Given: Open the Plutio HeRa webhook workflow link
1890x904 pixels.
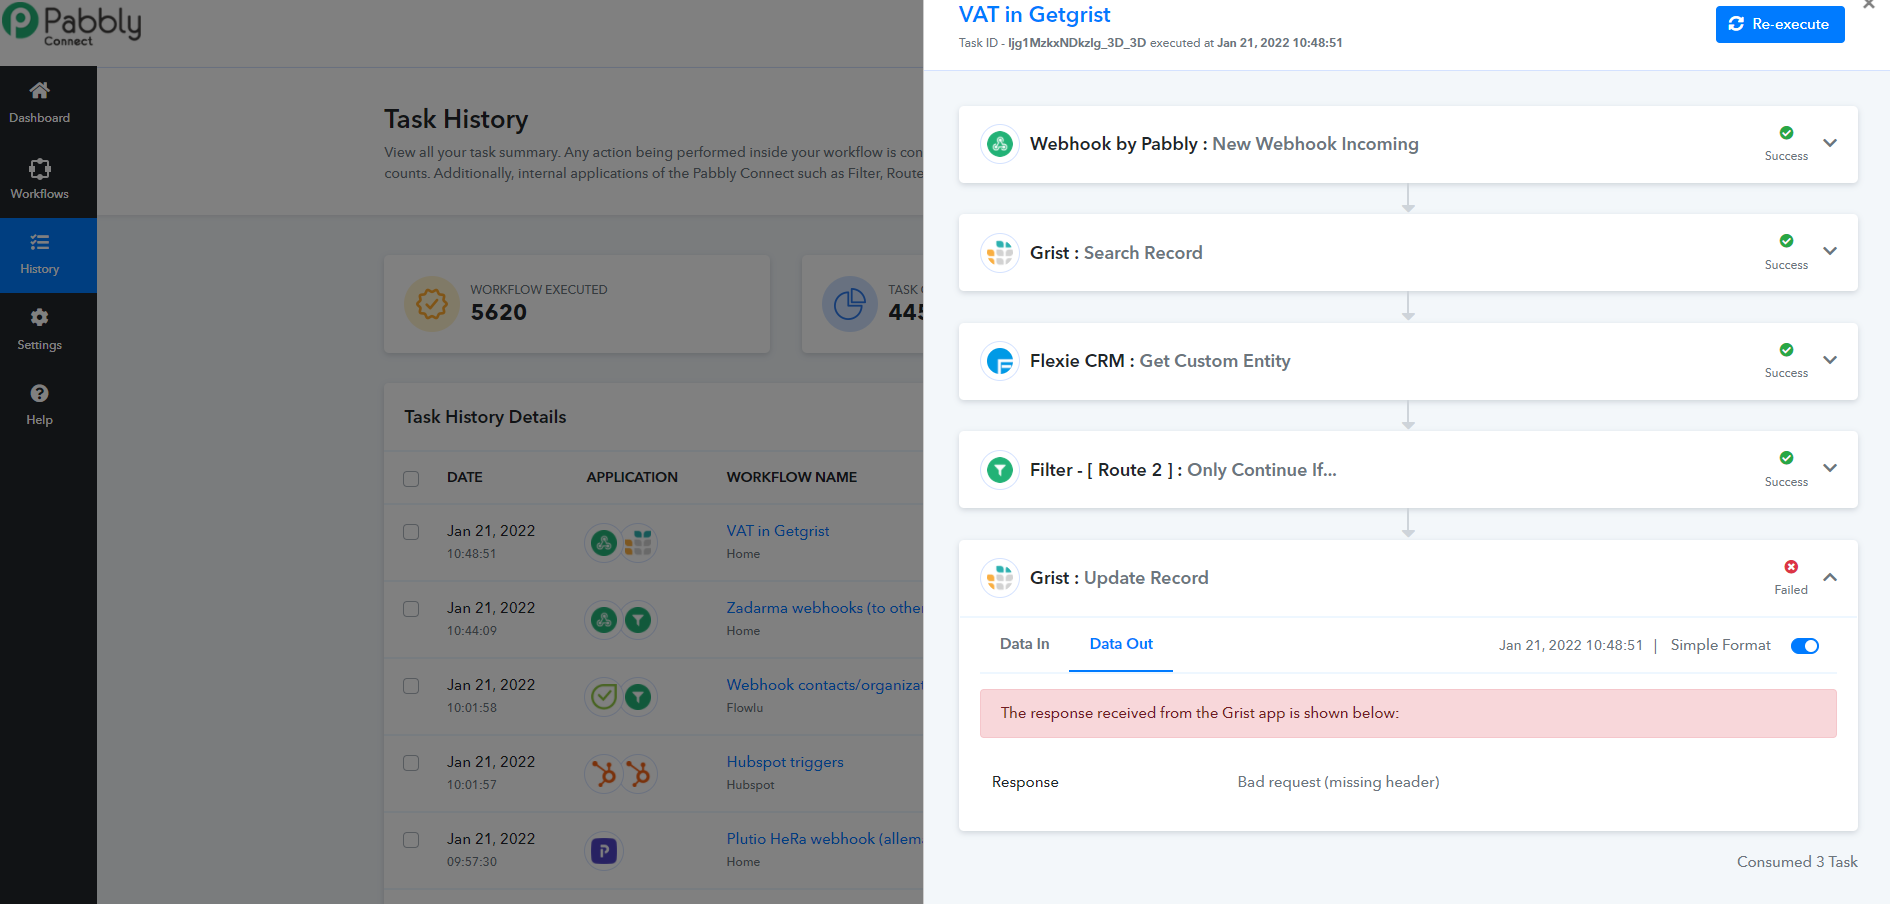Looking at the screenshot, I should pyautogui.click(x=825, y=839).
